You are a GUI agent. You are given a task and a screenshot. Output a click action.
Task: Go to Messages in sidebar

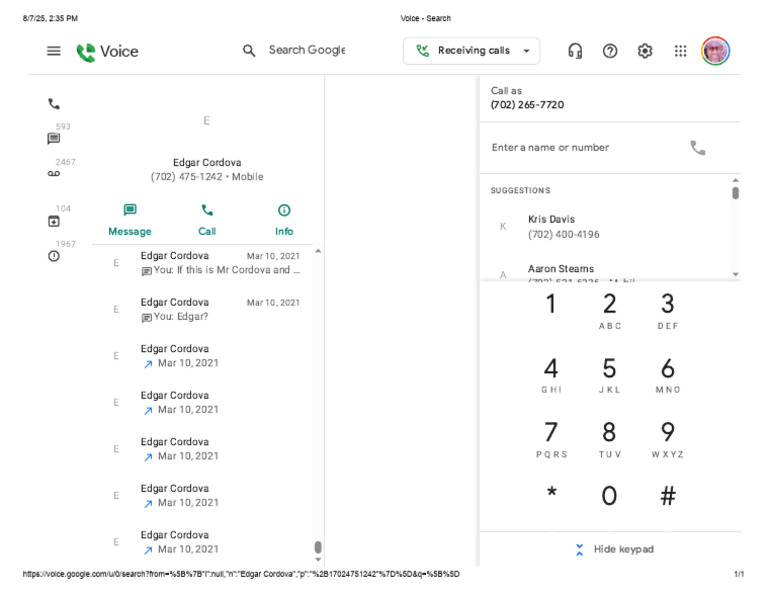pos(54,139)
